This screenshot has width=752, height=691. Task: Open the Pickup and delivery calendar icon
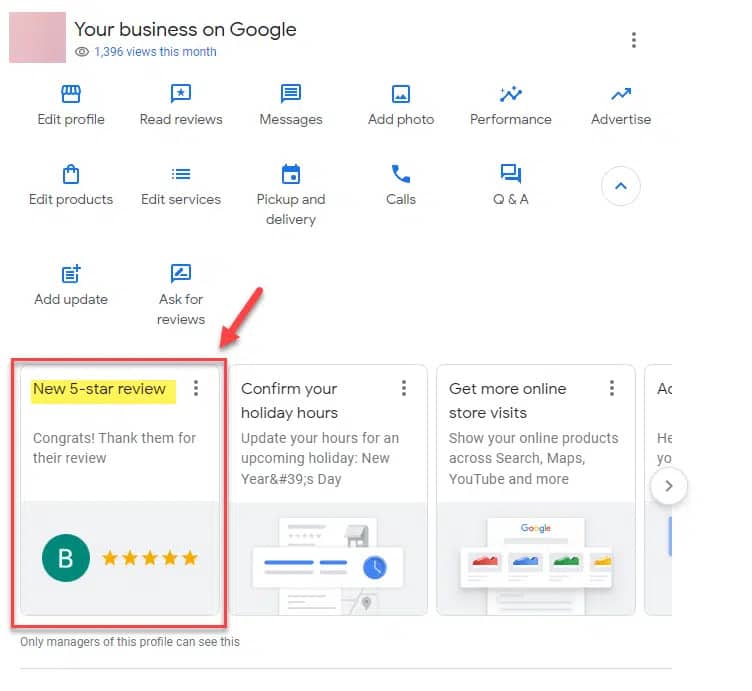click(x=291, y=174)
